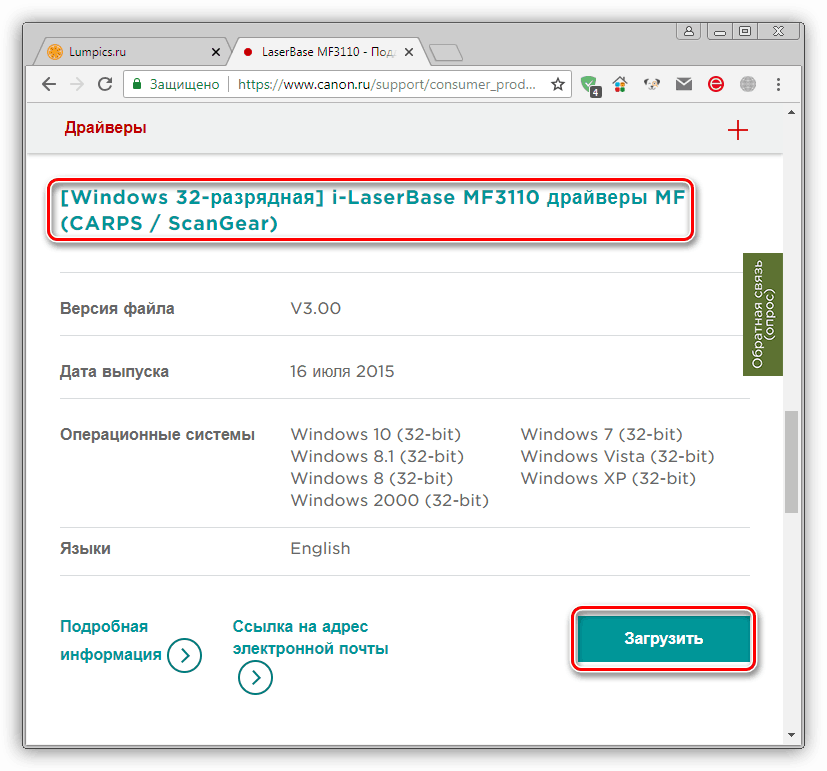Click the colorful house extension icon

621,85
